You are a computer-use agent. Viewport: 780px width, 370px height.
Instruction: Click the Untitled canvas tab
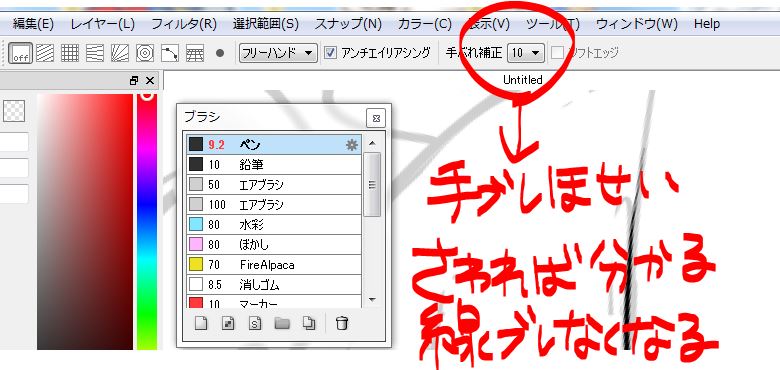coord(522,80)
